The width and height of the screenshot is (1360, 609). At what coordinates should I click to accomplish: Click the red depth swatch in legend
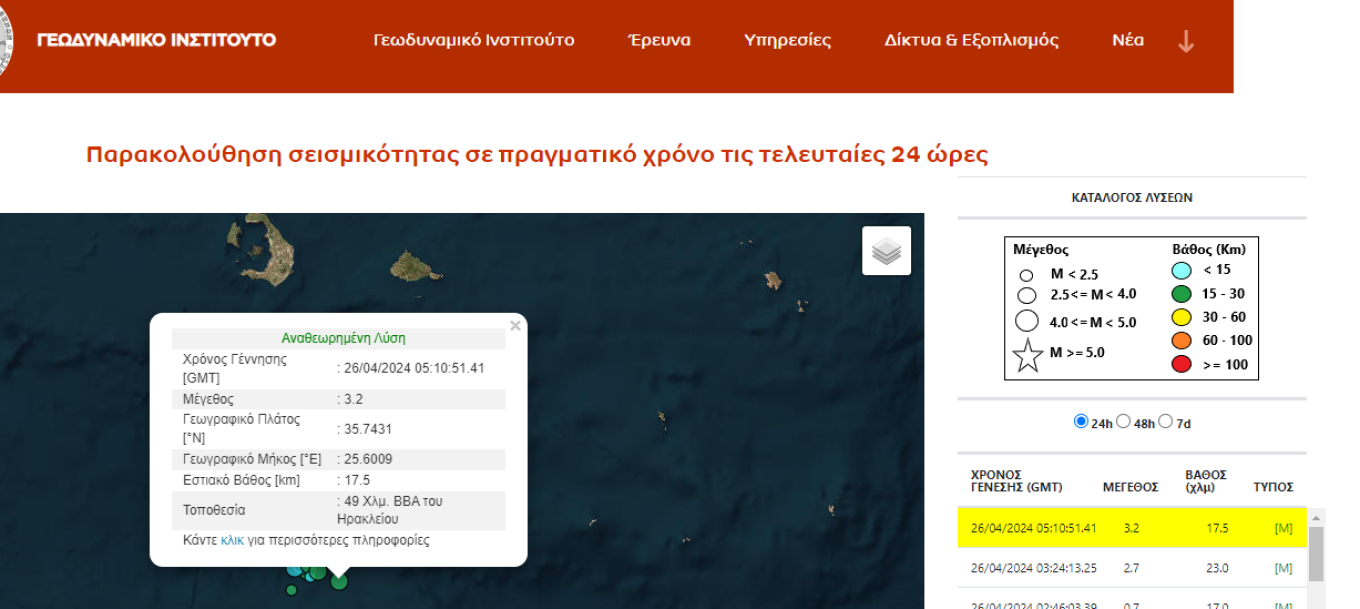1181,364
